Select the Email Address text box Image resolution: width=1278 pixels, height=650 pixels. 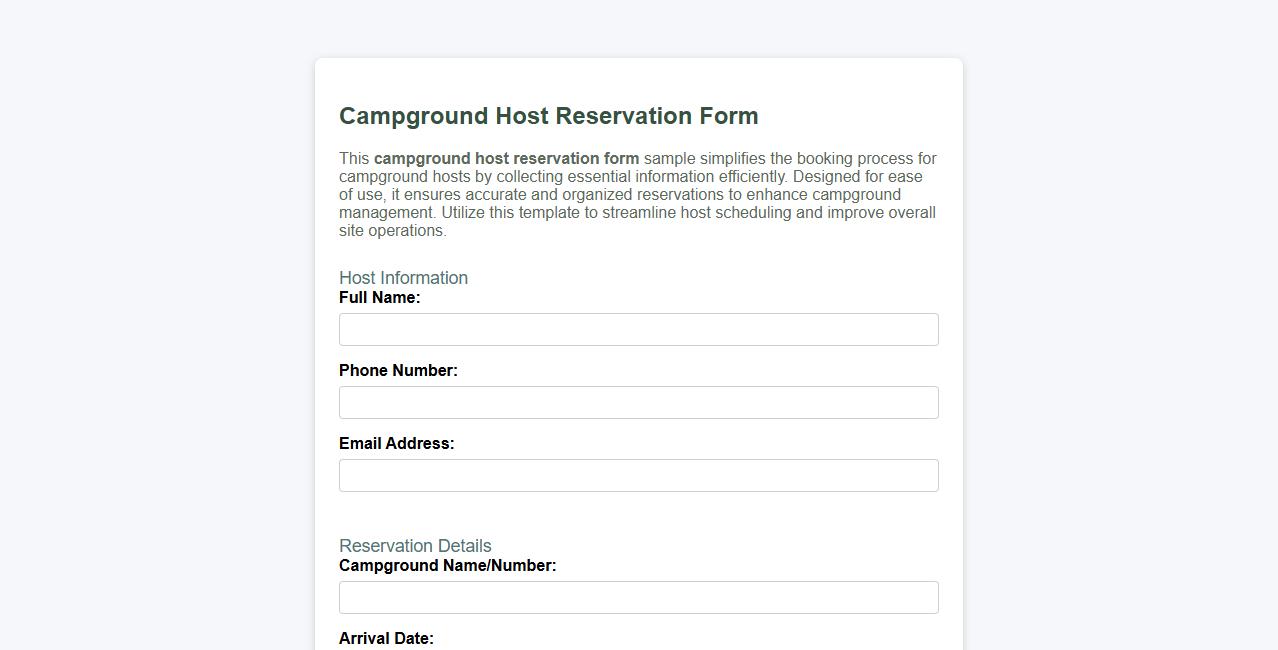[638, 475]
